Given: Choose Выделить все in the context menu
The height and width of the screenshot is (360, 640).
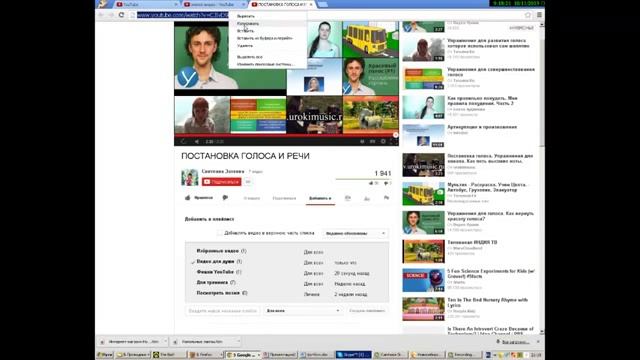Looking at the screenshot, I should point(250,57).
